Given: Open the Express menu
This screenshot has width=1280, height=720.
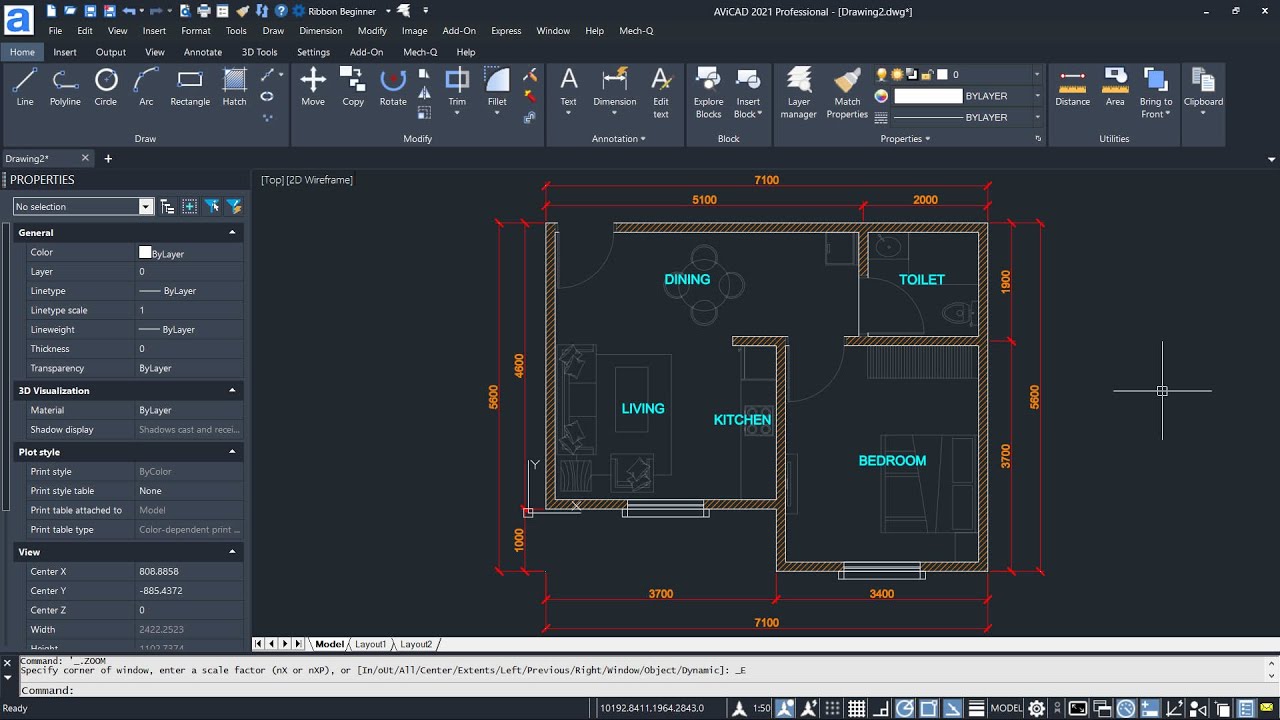Looking at the screenshot, I should click(x=506, y=31).
